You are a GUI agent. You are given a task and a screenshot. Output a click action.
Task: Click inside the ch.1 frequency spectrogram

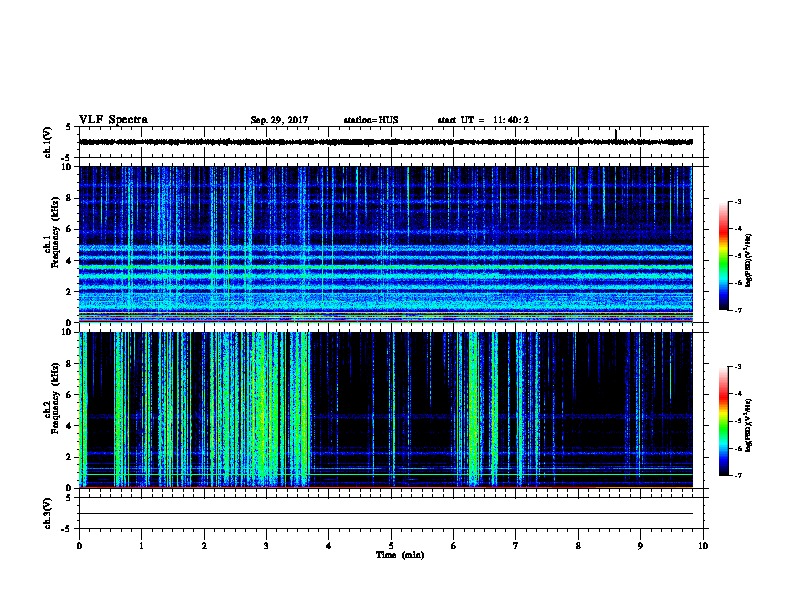[386, 244]
